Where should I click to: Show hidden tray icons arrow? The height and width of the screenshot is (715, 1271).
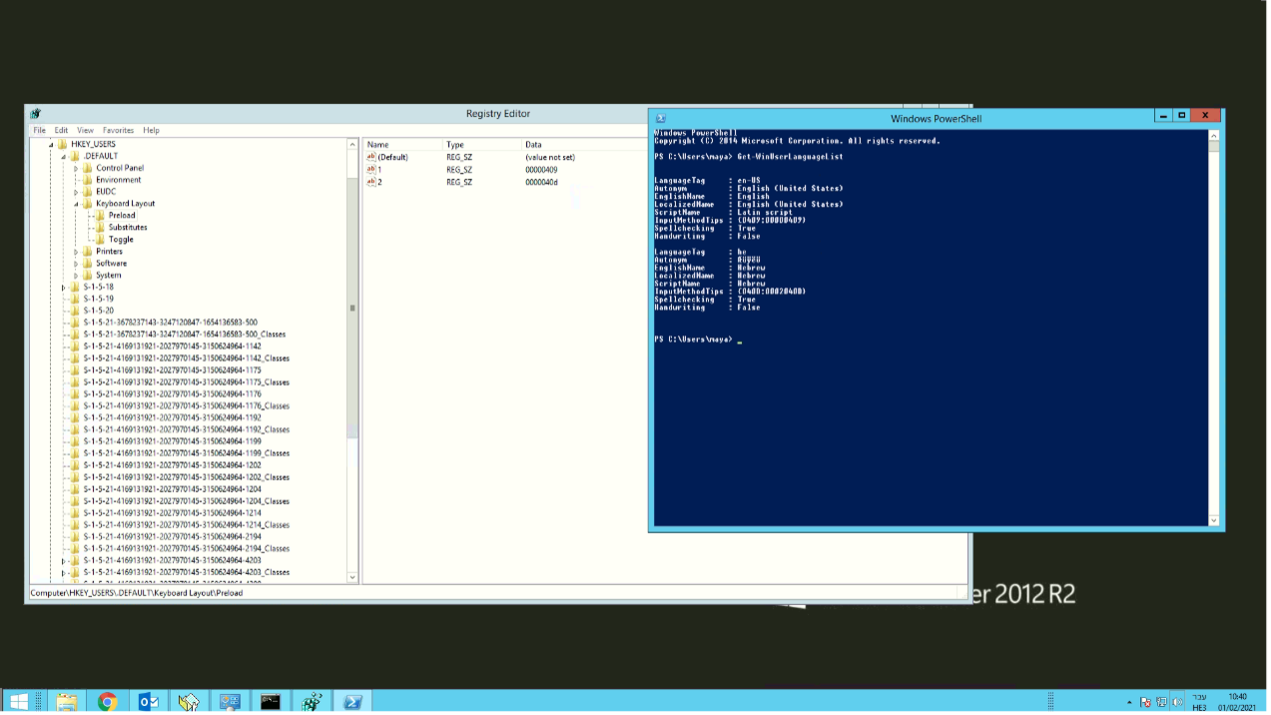click(x=1130, y=703)
